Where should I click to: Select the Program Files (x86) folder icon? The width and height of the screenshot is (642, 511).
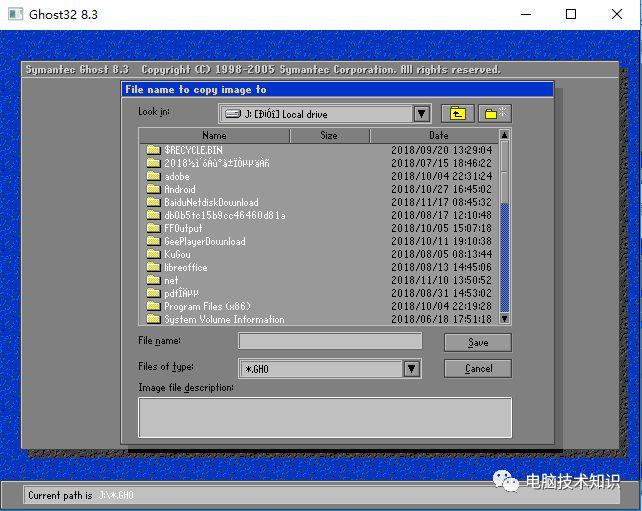[154, 306]
